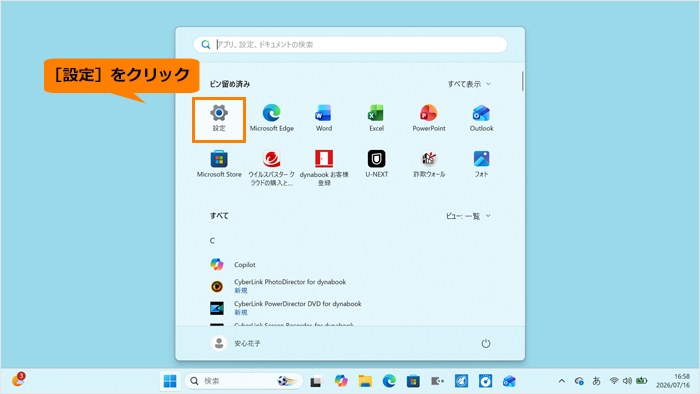Open the battery status tray icon
This screenshot has height=394, width=700.
click(642, 381)
